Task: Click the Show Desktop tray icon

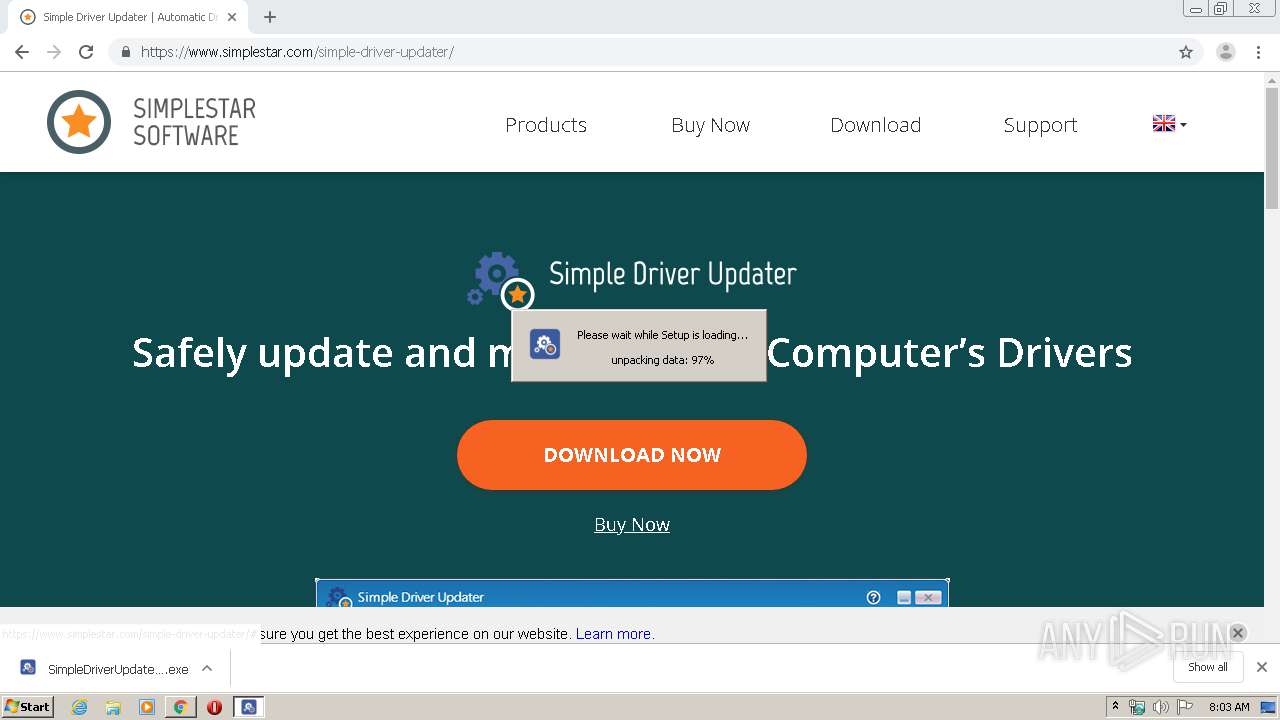Action: click(1269, 707)
